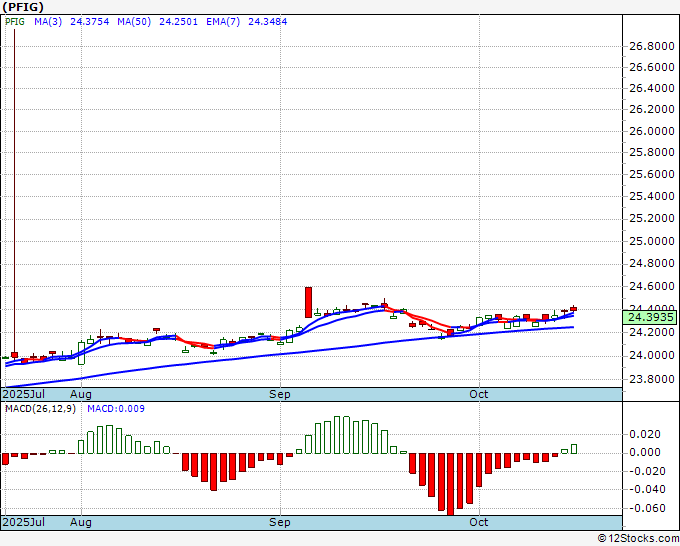Click the MACD(26,12,9) indicator label
This screenshot has height=546, width=680.
pyautogui.click(x=40, y=409)
